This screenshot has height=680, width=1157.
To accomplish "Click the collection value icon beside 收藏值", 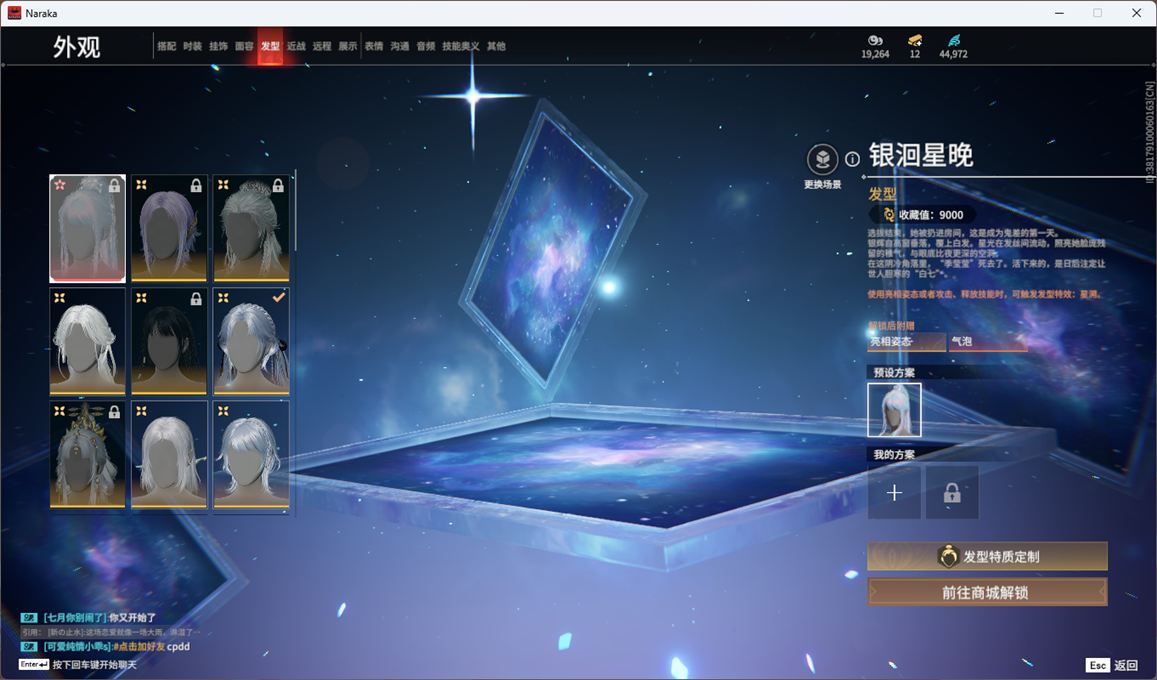I will click(x=889, y=215).
